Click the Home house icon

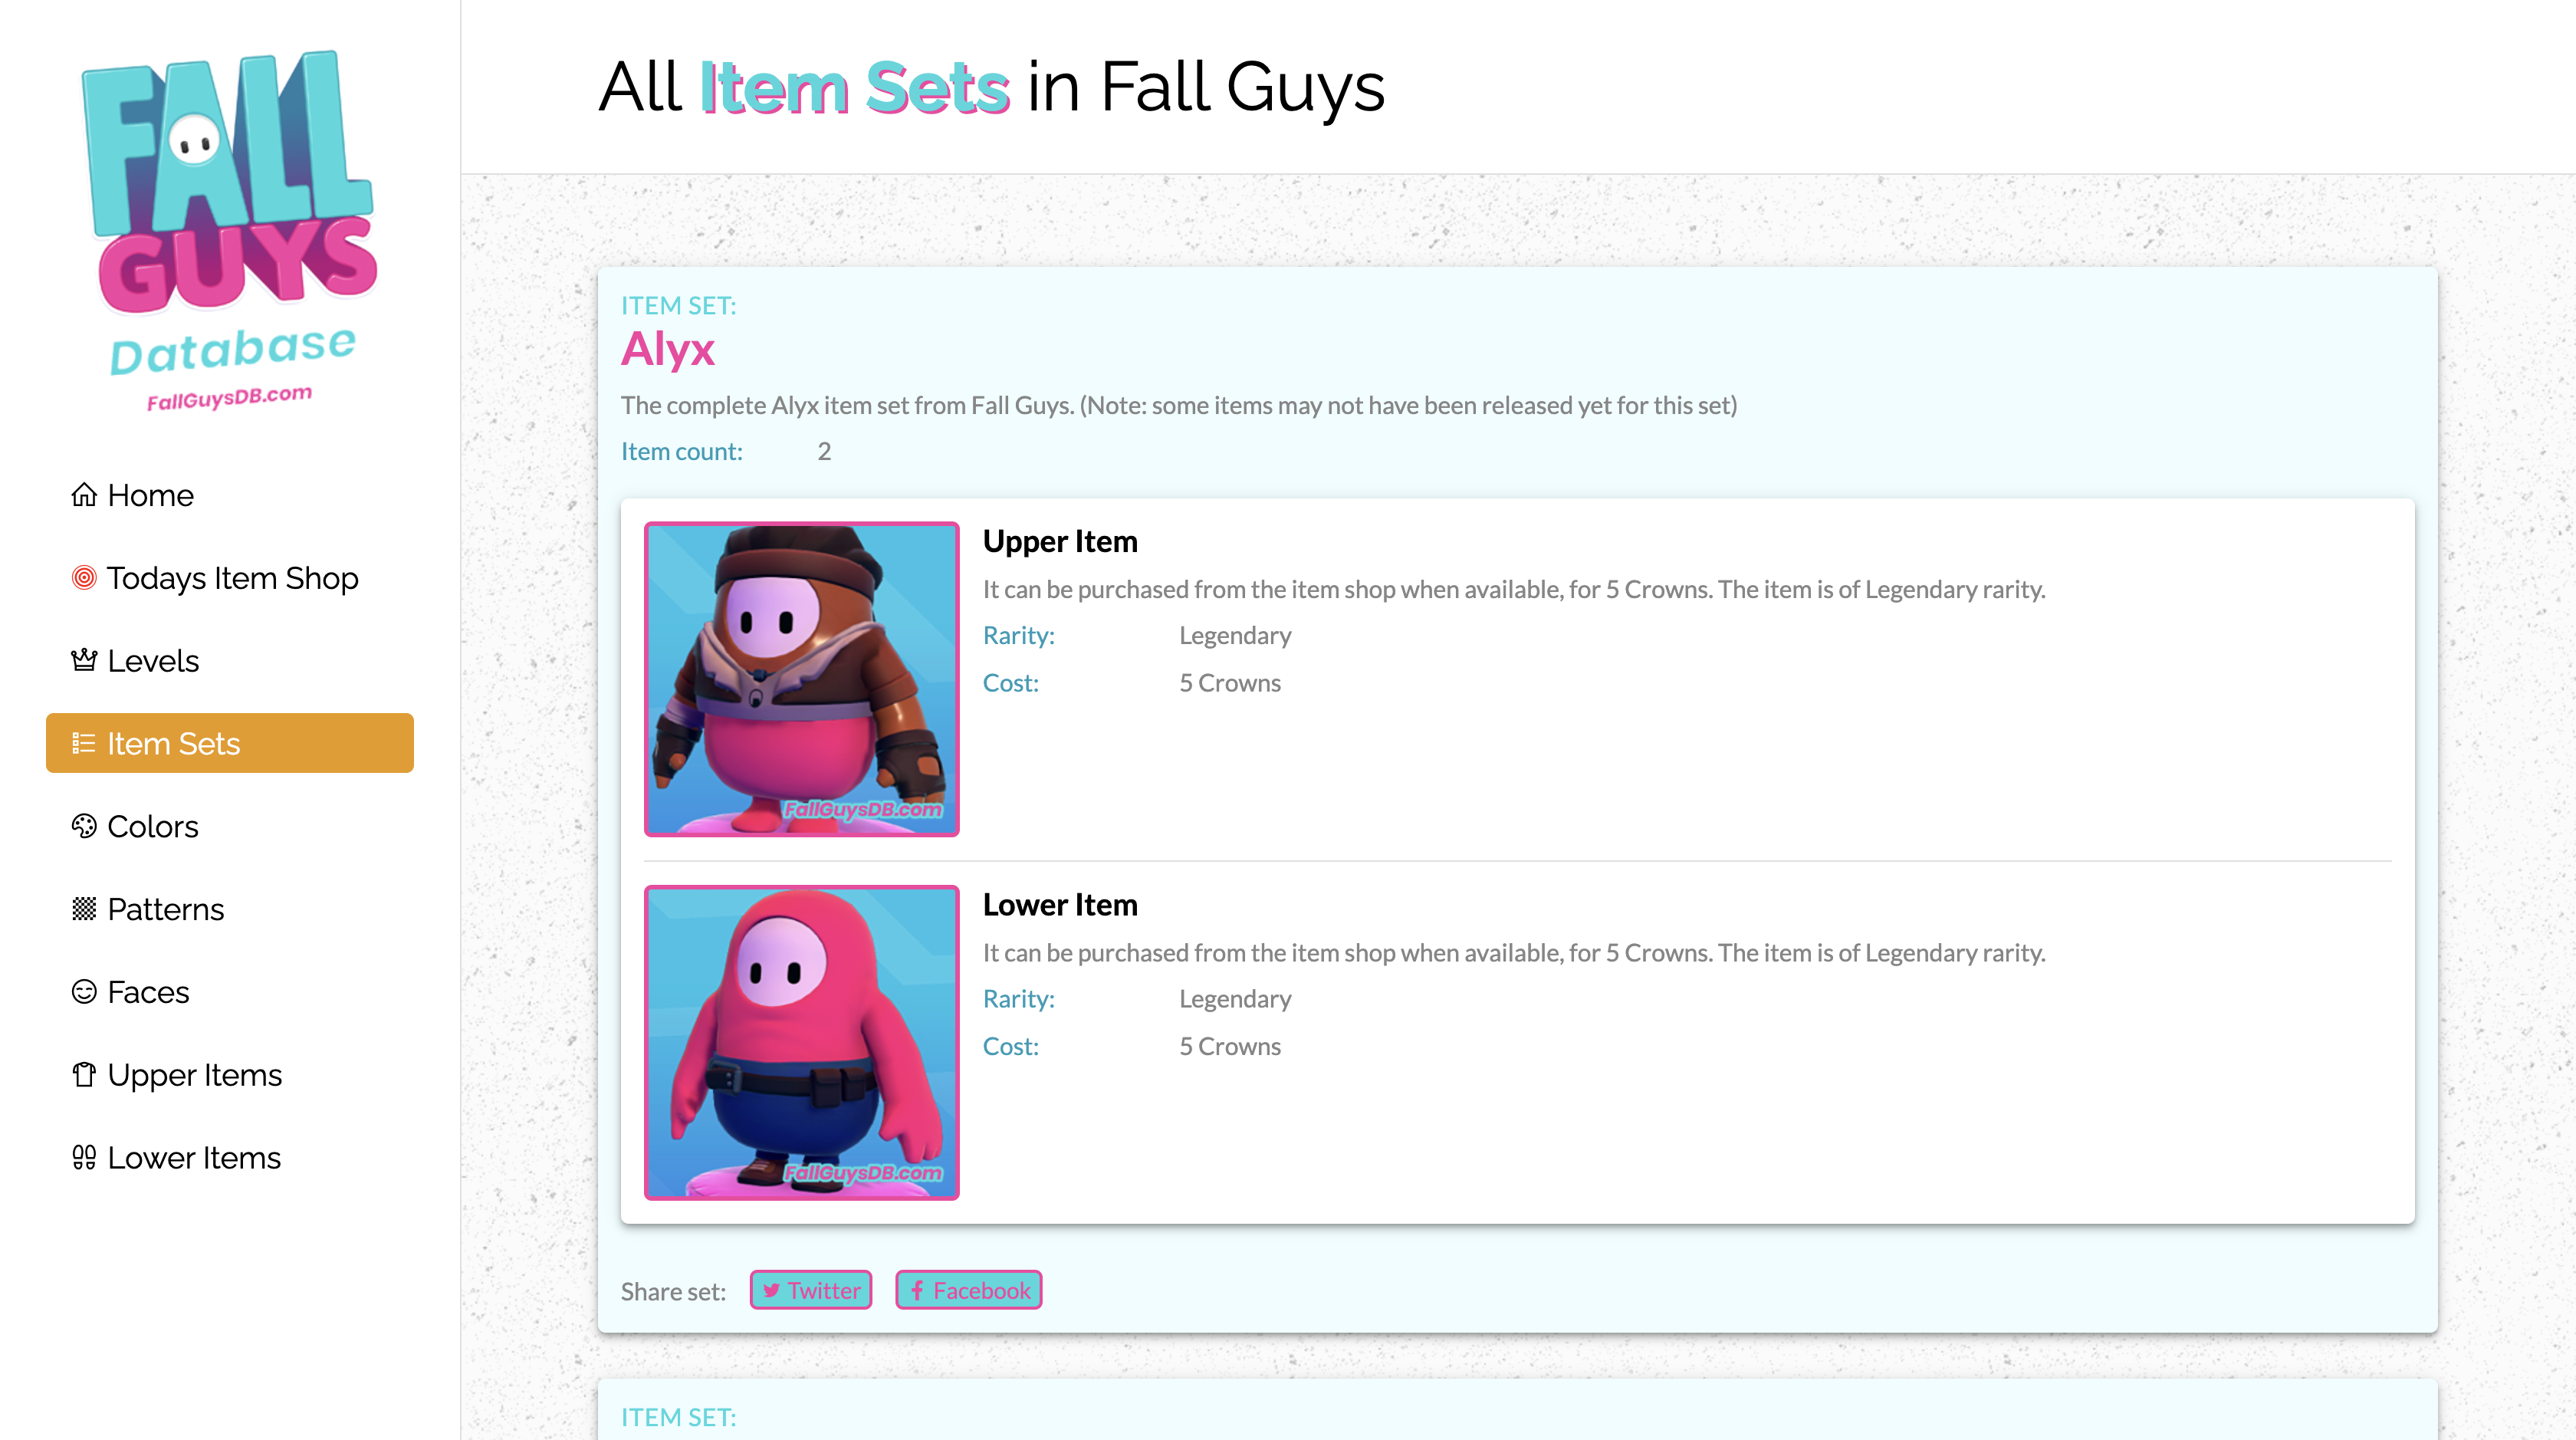pyautogui.click(x=84, y=495)
